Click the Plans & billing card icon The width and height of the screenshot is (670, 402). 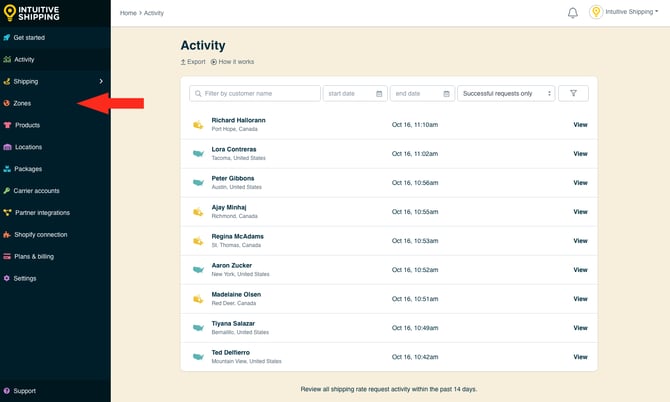click(7, 256)
